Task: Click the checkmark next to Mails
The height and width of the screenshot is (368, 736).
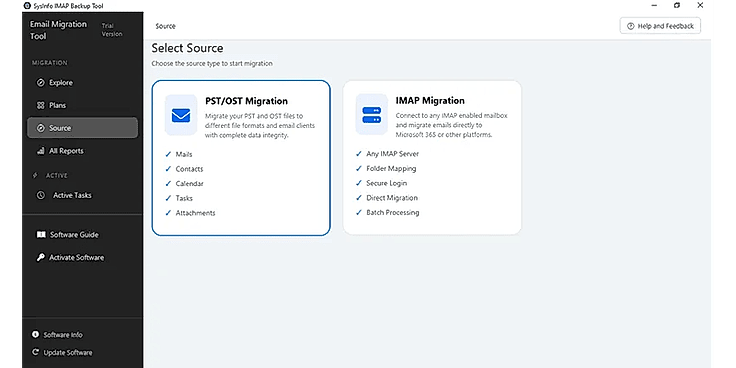Action: point(168,154)
